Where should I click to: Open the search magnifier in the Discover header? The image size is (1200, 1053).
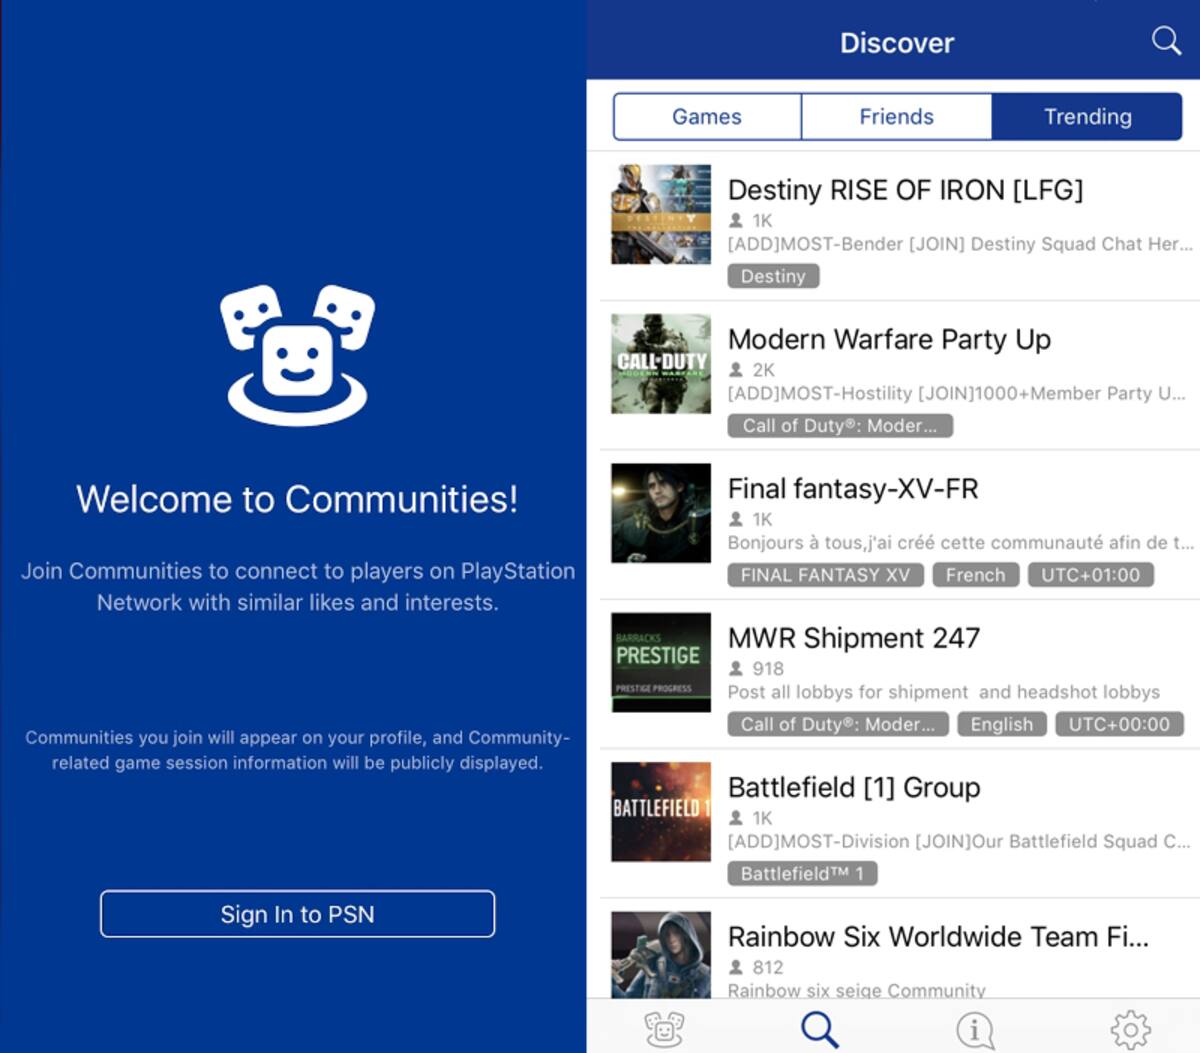(x=1166, y=41)
